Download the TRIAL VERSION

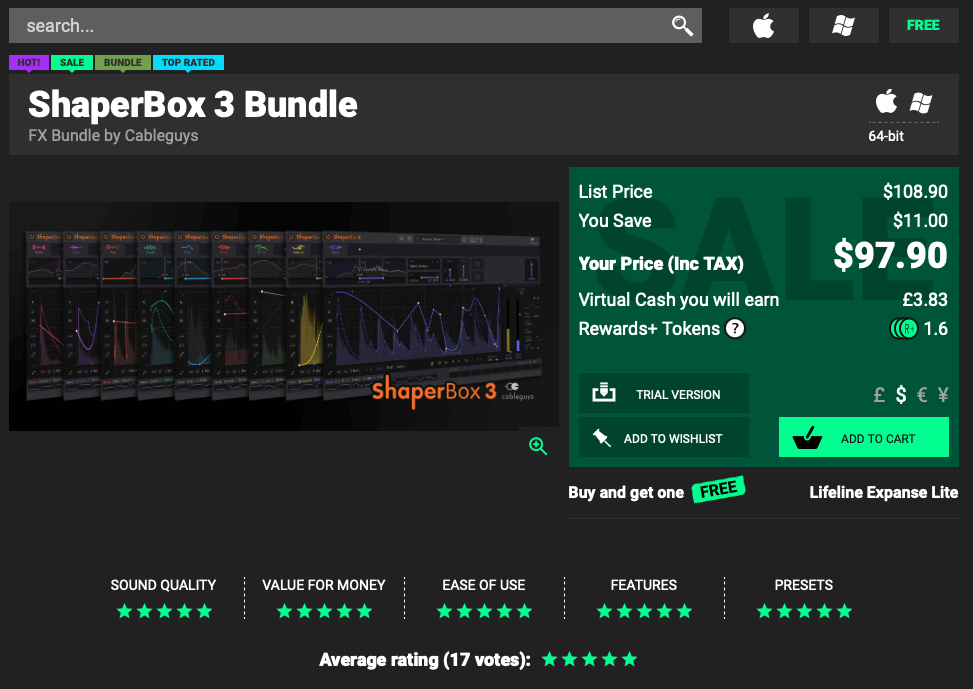click(x=664, y=393)
